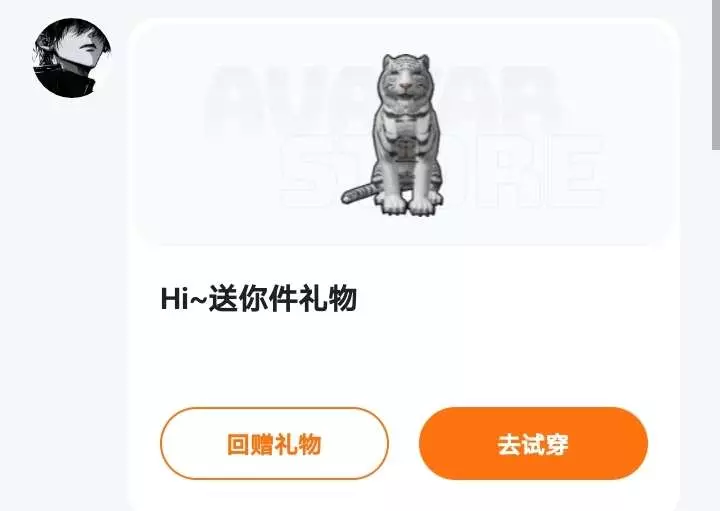This screenshot has width=720, height=511.
Task: Tap the white tiger gift image
Action: (x=393, y=135)
